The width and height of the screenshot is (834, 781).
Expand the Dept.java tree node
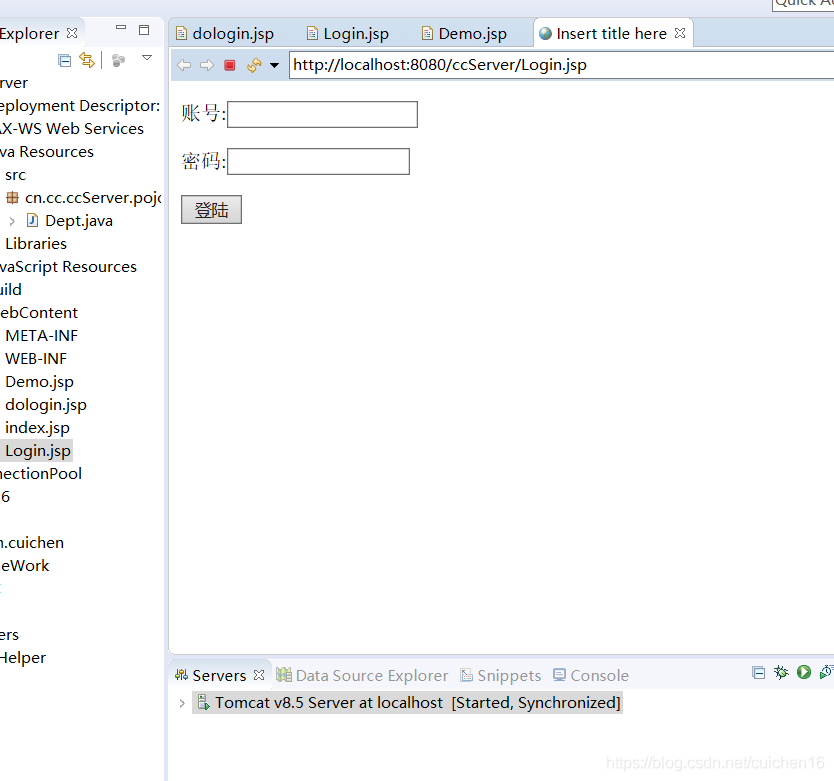12,221
